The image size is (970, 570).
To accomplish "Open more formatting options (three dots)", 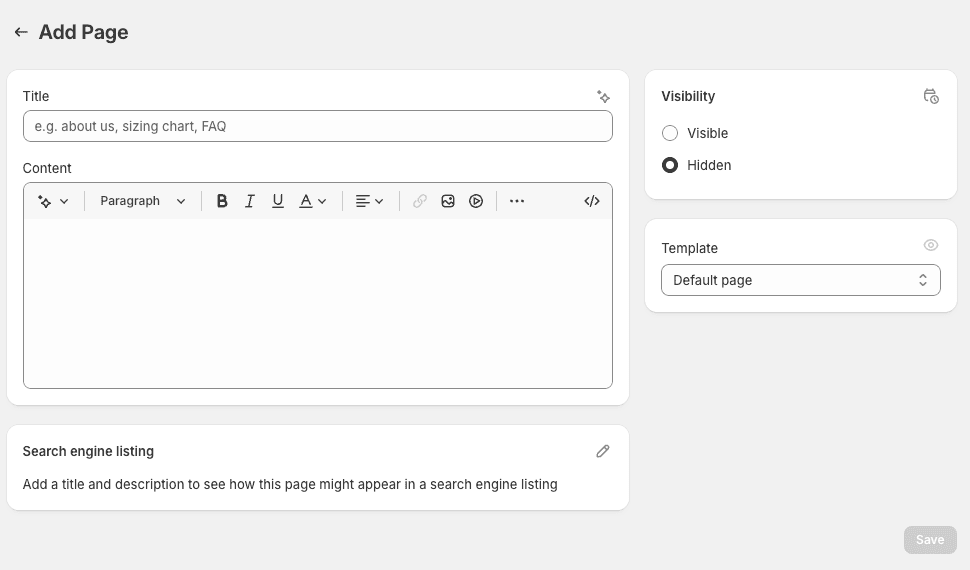I will (x=517, y=201).
